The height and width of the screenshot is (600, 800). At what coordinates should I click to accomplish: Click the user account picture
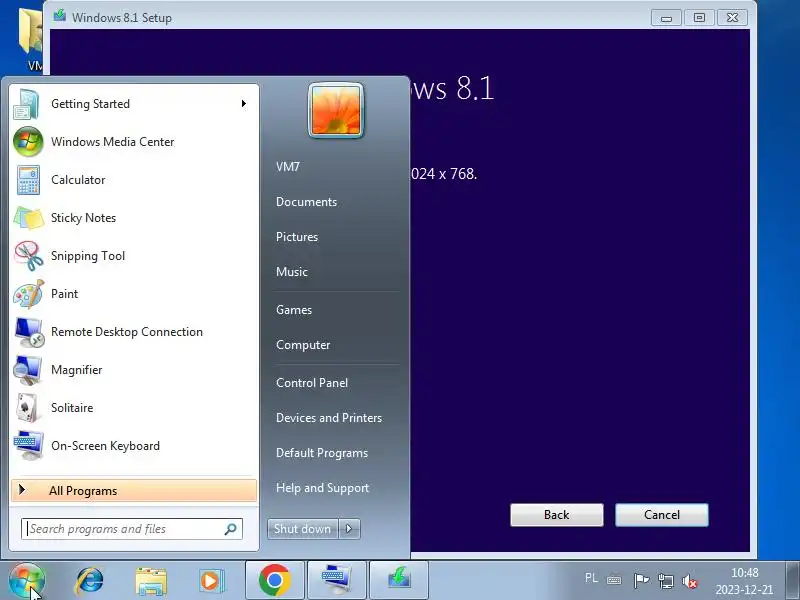(x=336, y=111)
